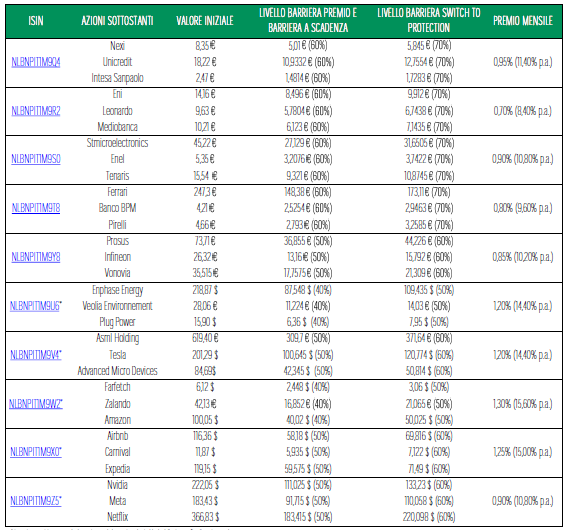
Task: Select the Amazon stock name
Action: 117,420
